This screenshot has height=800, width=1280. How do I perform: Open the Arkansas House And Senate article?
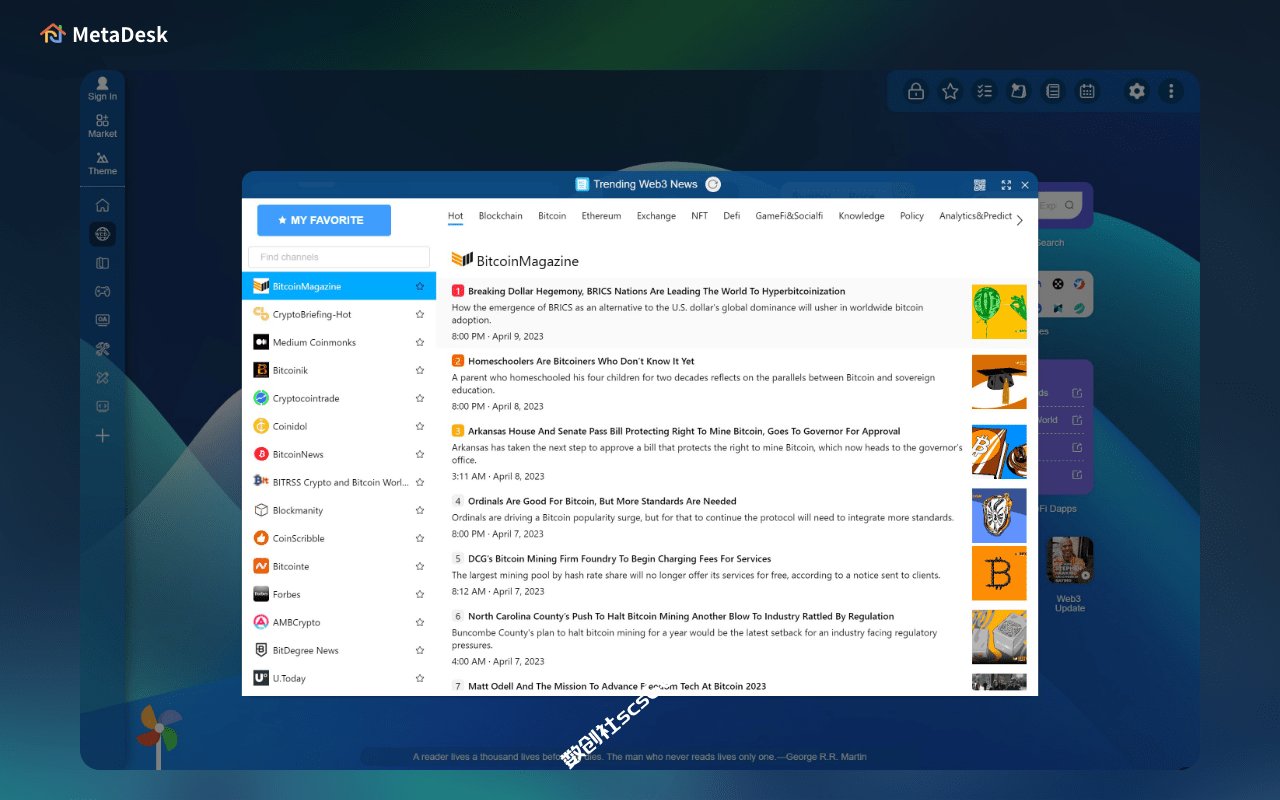coord(684,431)
